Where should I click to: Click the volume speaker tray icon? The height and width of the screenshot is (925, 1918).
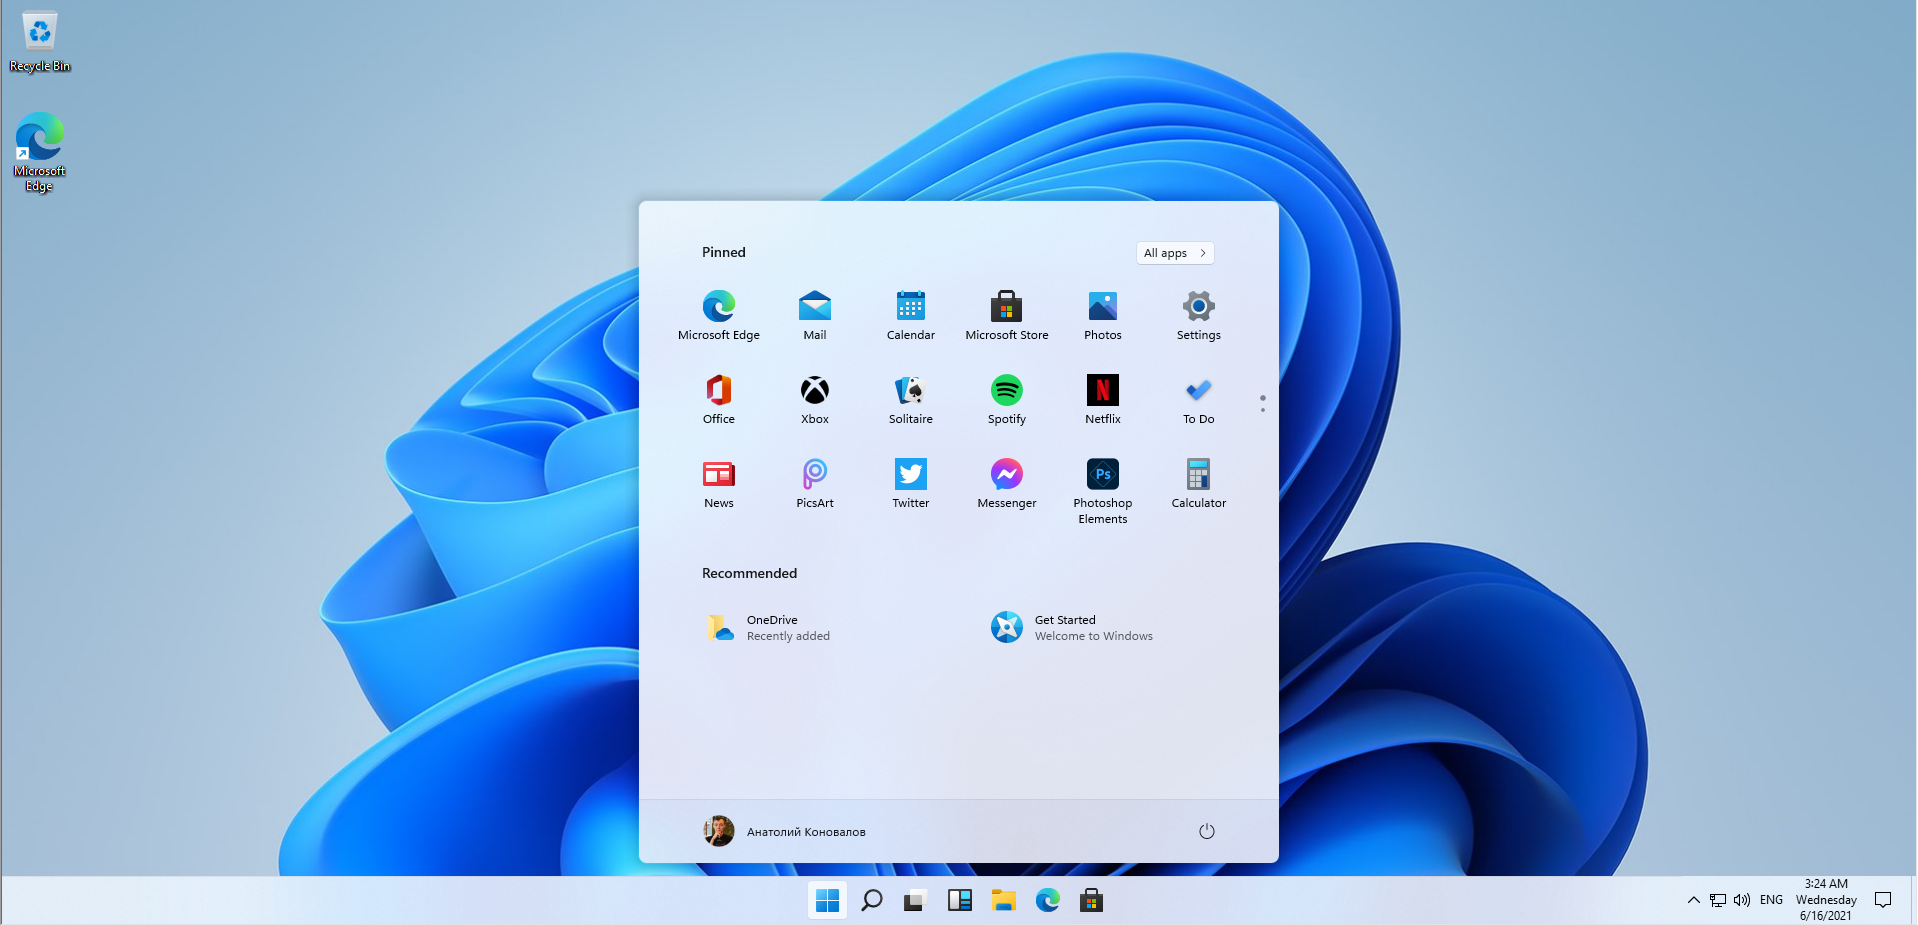[1741, 900]
